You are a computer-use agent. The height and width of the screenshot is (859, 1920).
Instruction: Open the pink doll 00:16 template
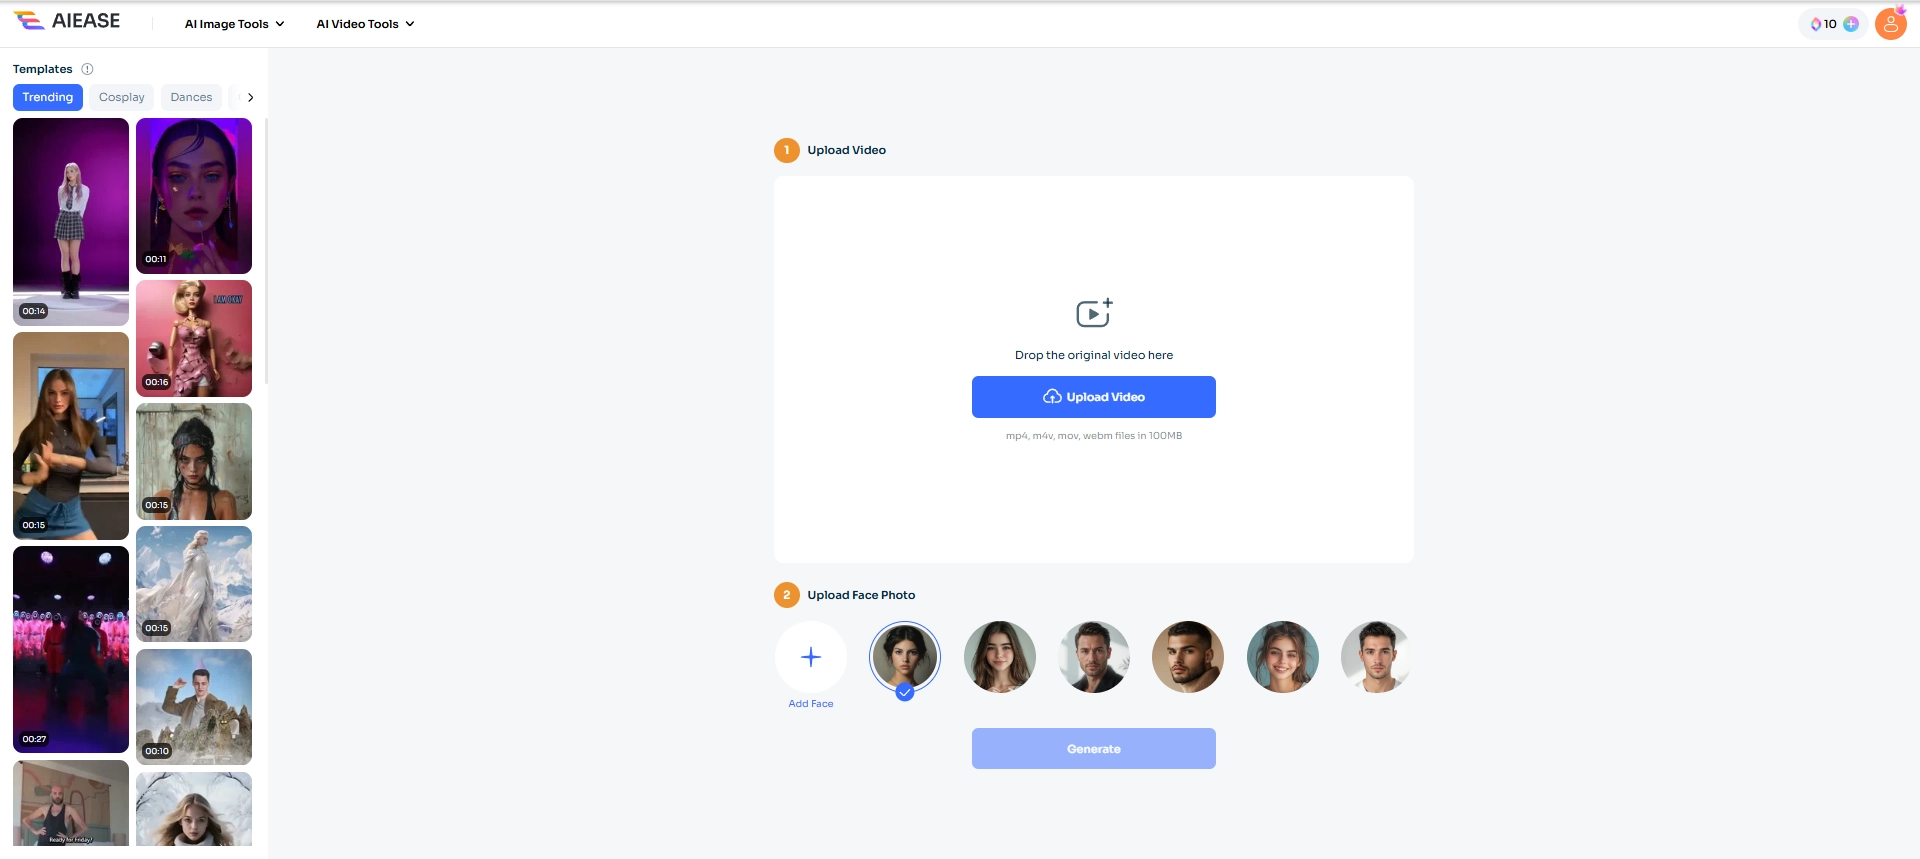coord(194,338)
